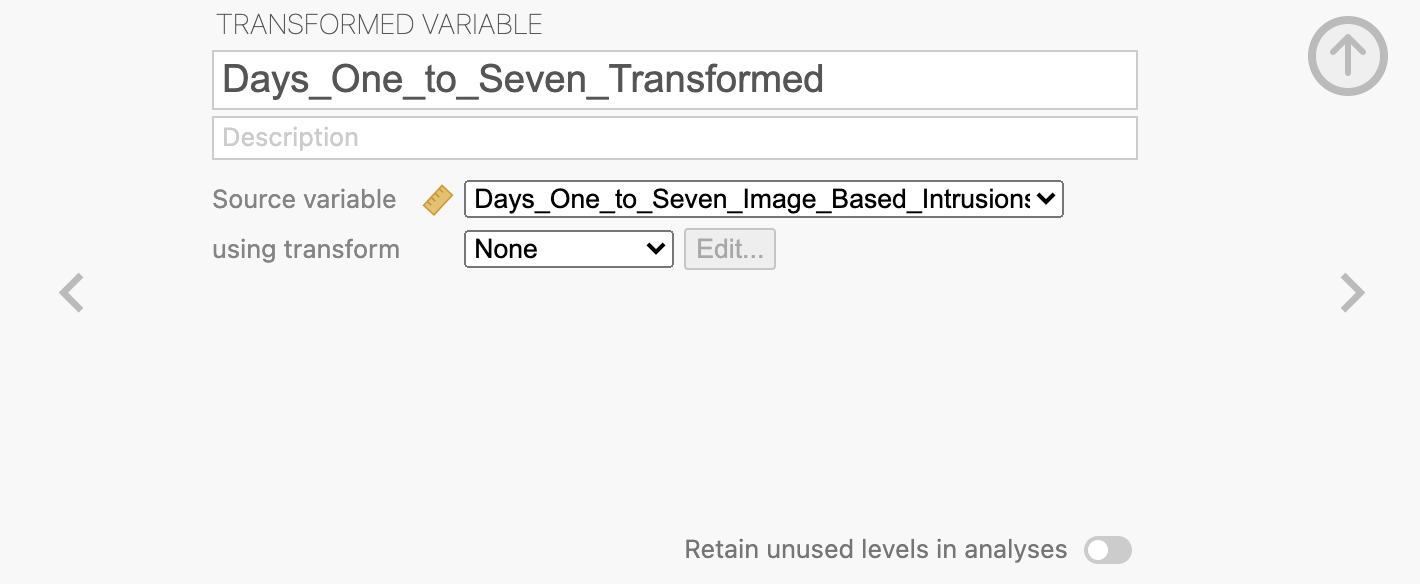Screen dimensions: 1420x584
Task: Click the TRANSFORMED VARIABLE heading
Action: point(380,25)
